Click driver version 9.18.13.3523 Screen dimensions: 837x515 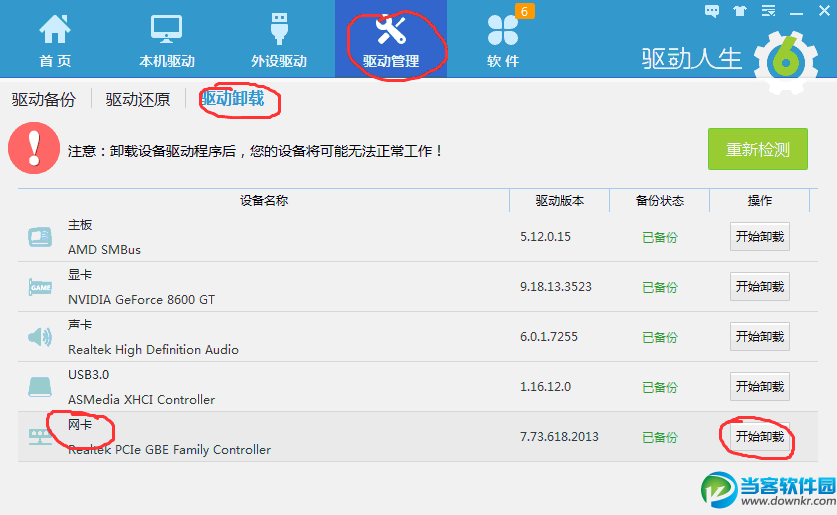(556, 287)
